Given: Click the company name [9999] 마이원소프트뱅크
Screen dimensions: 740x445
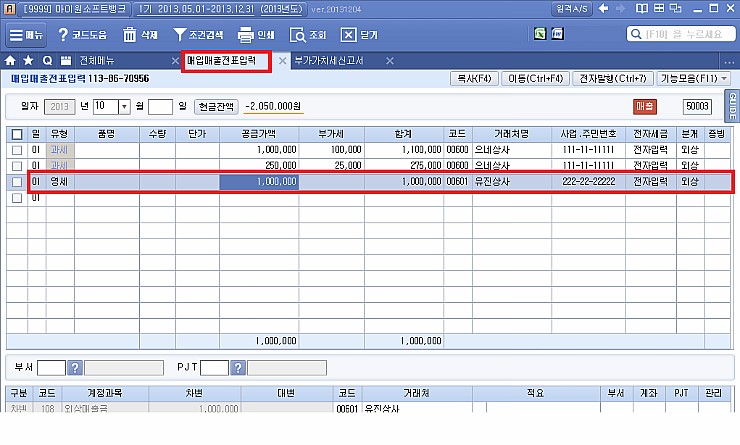Looking at the screenshot, I should (75, 9).
